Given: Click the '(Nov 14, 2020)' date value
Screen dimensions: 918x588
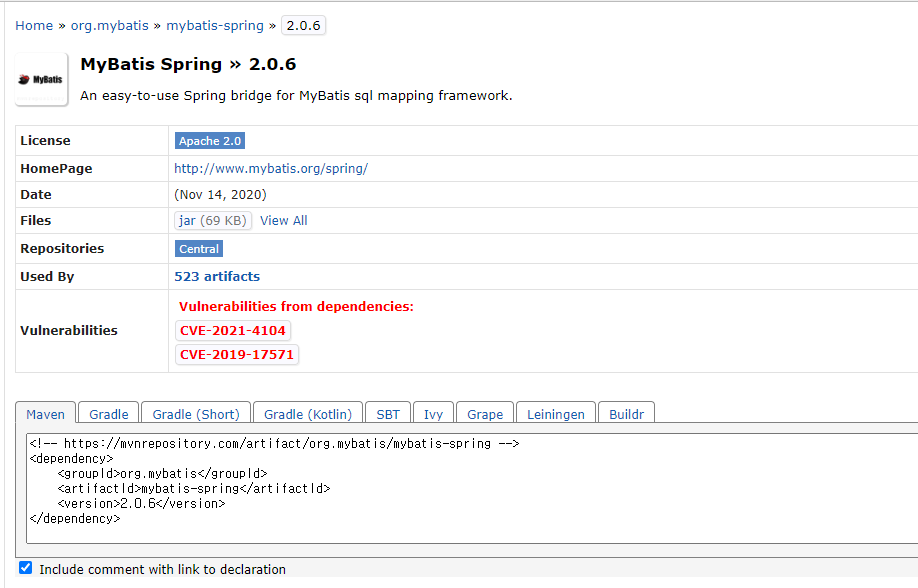Looking at the screenshot, I should (x=220, y=194).
